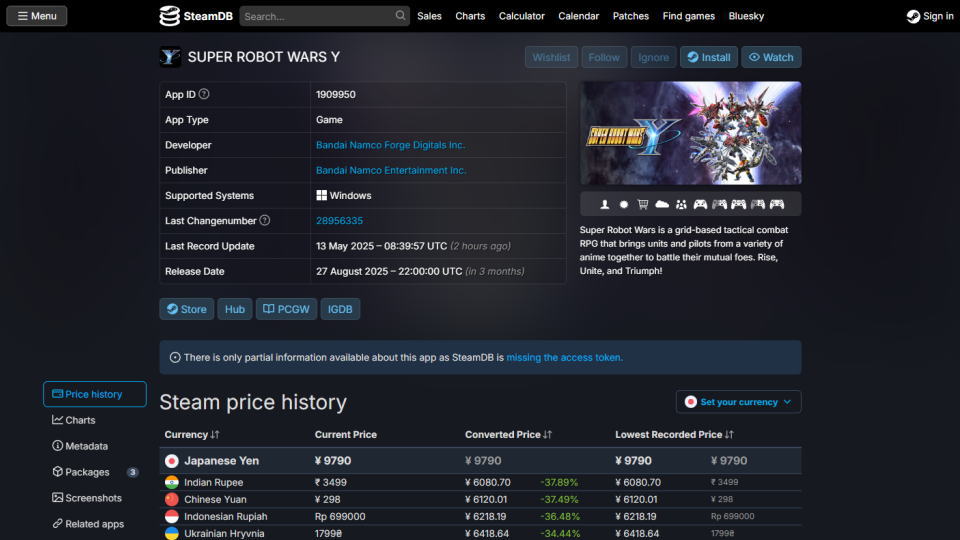Select the Charts sidebar tab
This screenshot has width=960, height=540.
(95, 420)
